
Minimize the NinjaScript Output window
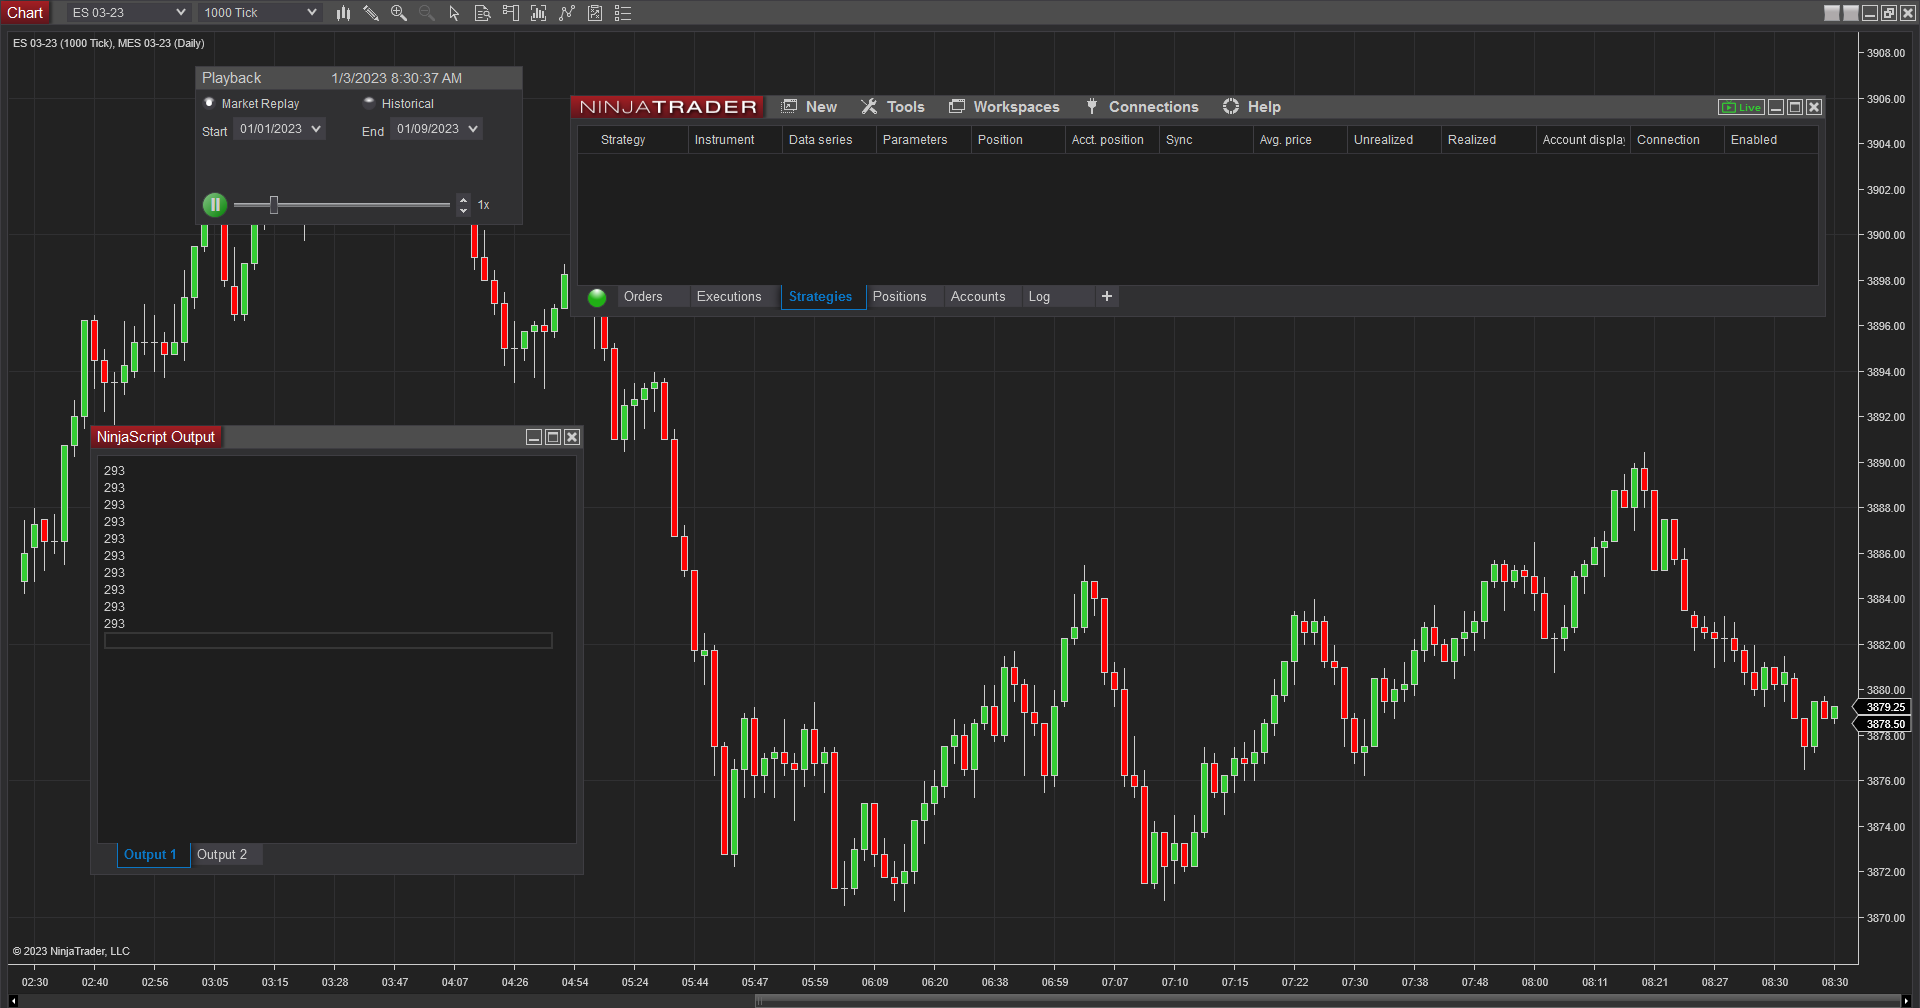click(x=534, y=437)
